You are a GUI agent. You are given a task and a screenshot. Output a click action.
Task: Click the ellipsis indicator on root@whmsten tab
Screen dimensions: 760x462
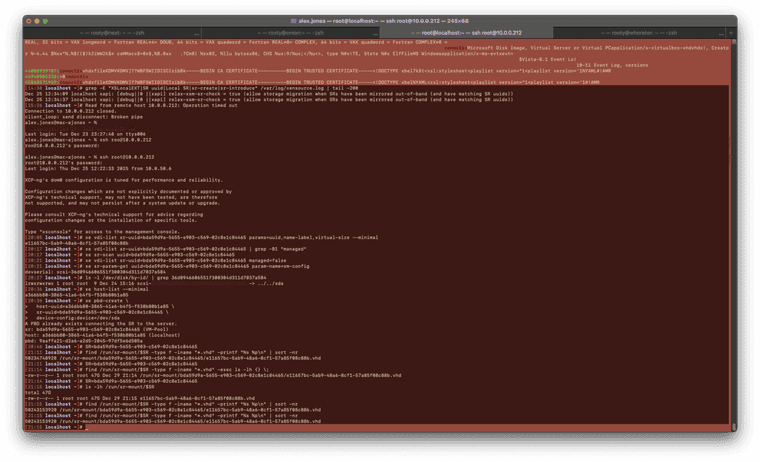(721, 33)
